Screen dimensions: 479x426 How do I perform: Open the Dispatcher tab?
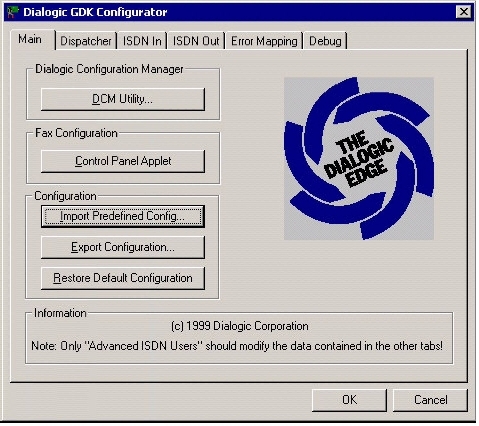86,41
